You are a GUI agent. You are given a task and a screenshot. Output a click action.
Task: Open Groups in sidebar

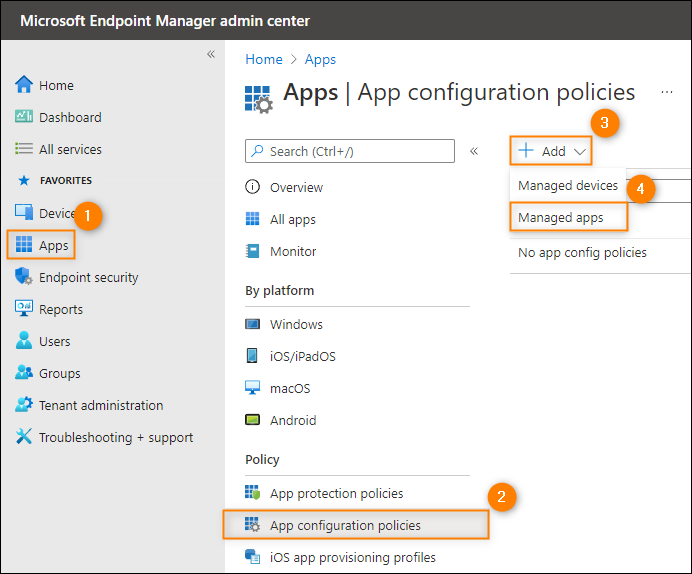click(60, 373)
